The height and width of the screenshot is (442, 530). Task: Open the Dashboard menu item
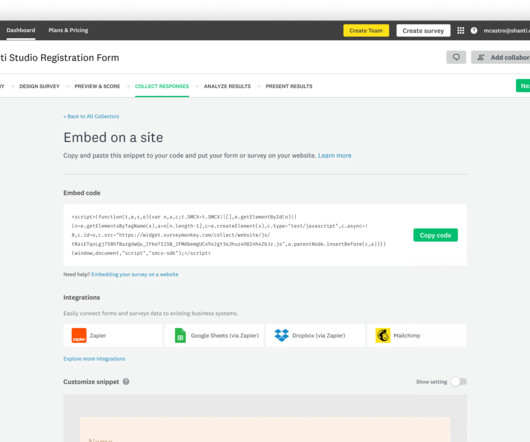click(x=21, y=30)
